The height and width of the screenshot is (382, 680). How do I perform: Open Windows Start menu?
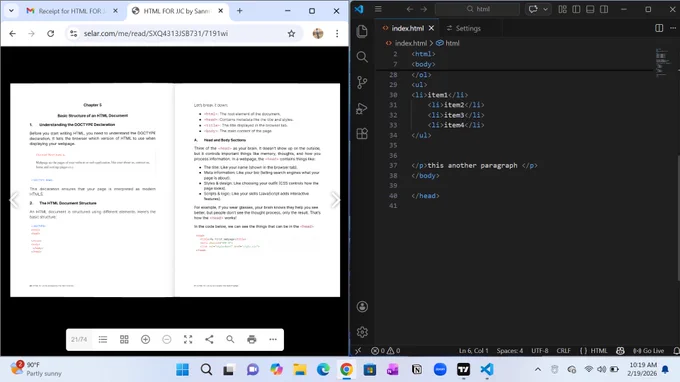pyautogui.click(x=183, y=369)
